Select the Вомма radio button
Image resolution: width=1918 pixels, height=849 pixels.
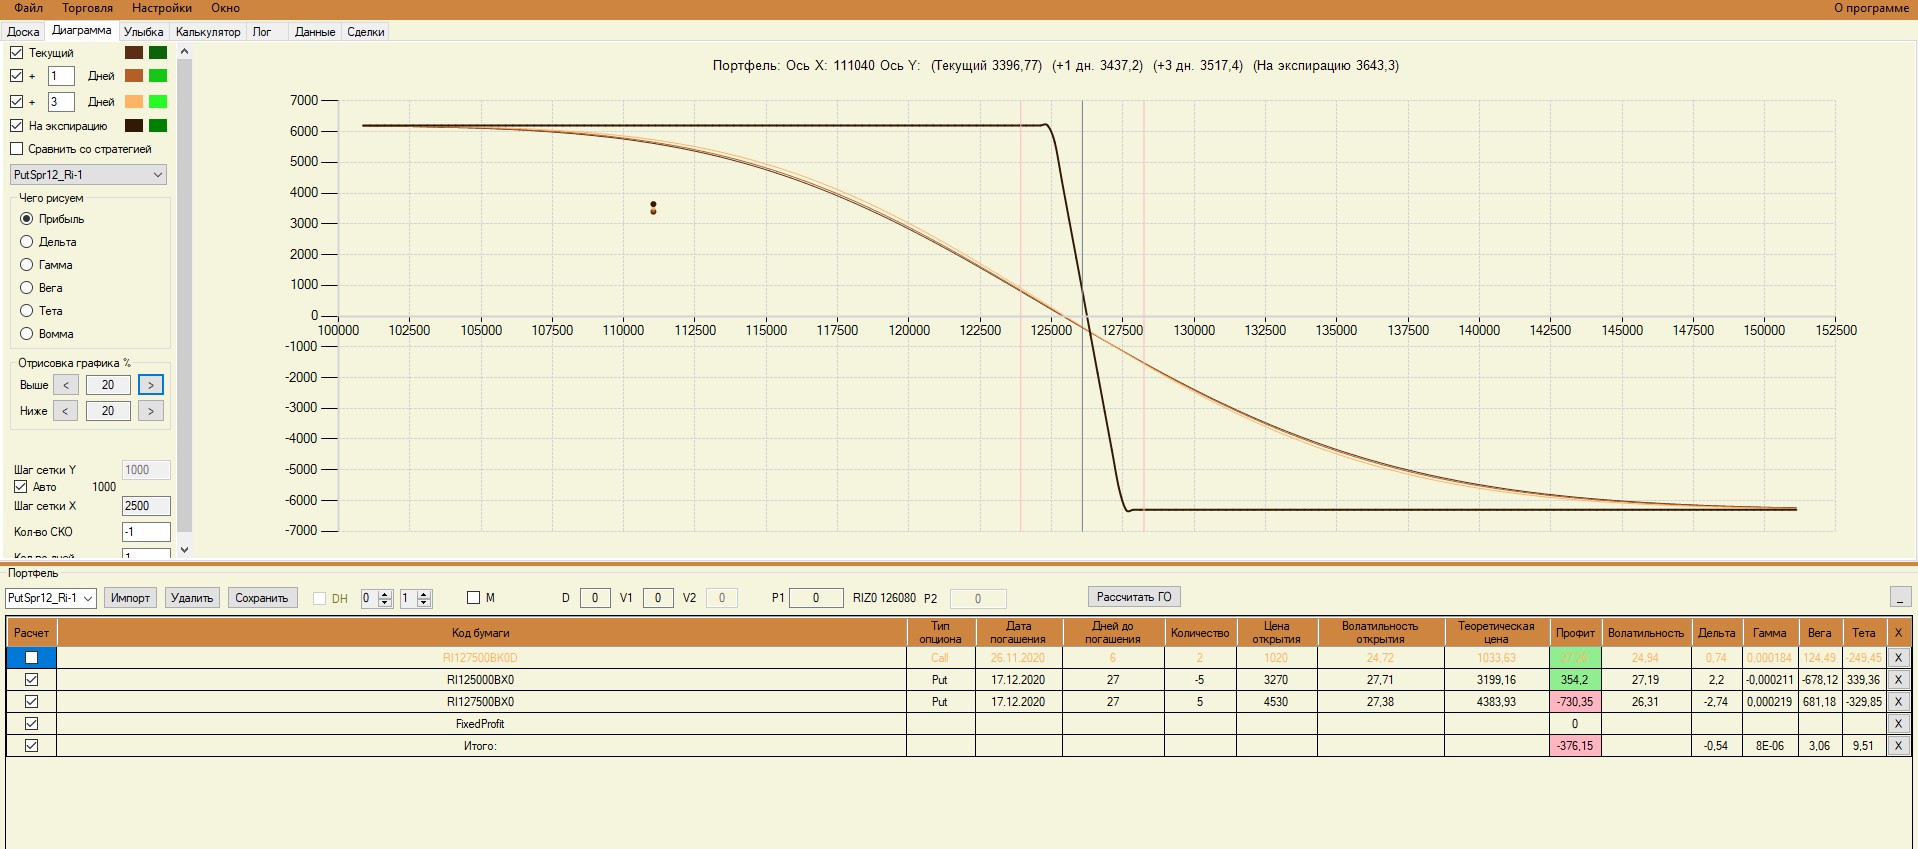click(27, 334)
